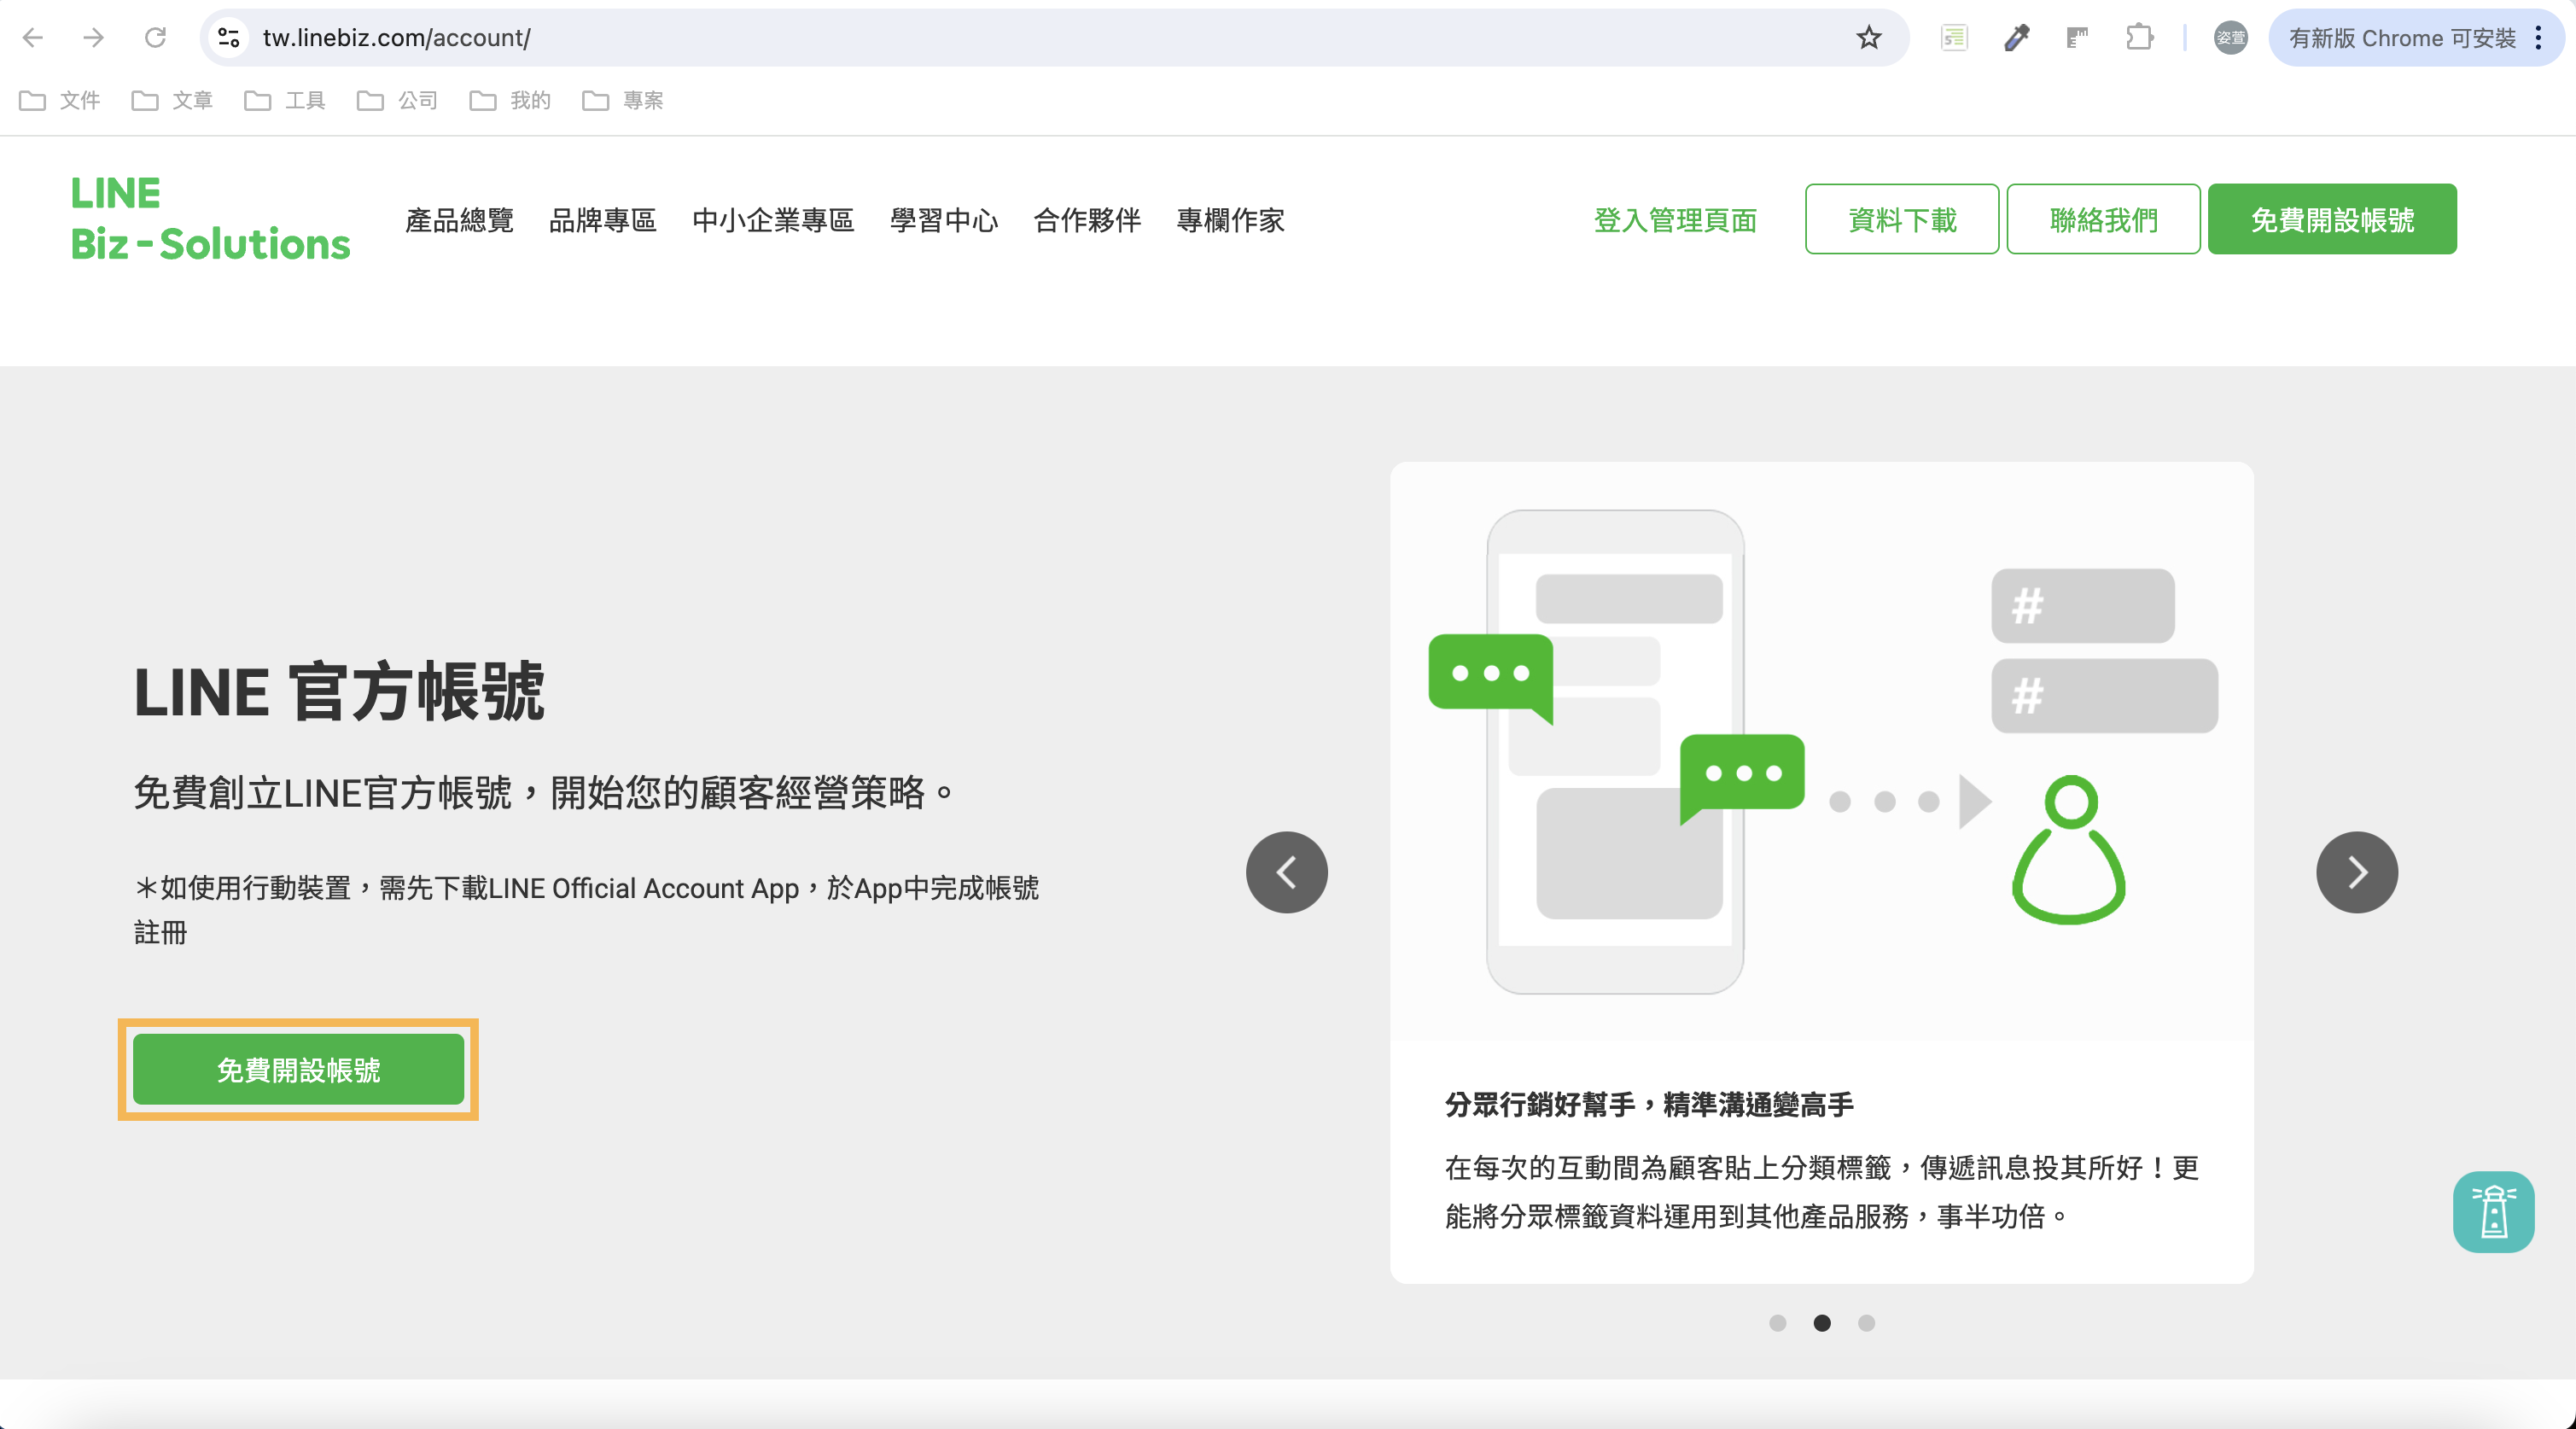Bookmark this page with the star icon
Screen dimensions: 2576x1429
point(1868,38)
